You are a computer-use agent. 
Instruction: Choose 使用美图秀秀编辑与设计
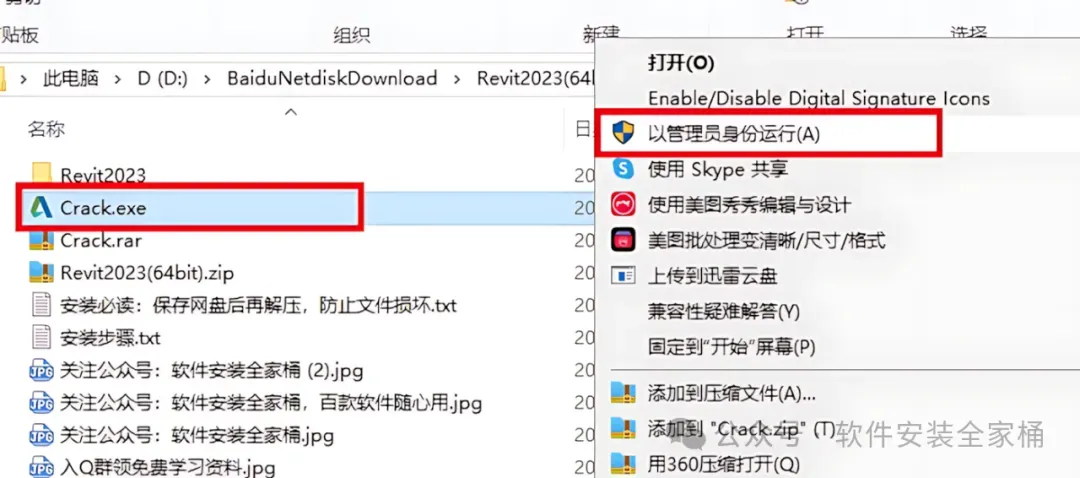(749, 205)
